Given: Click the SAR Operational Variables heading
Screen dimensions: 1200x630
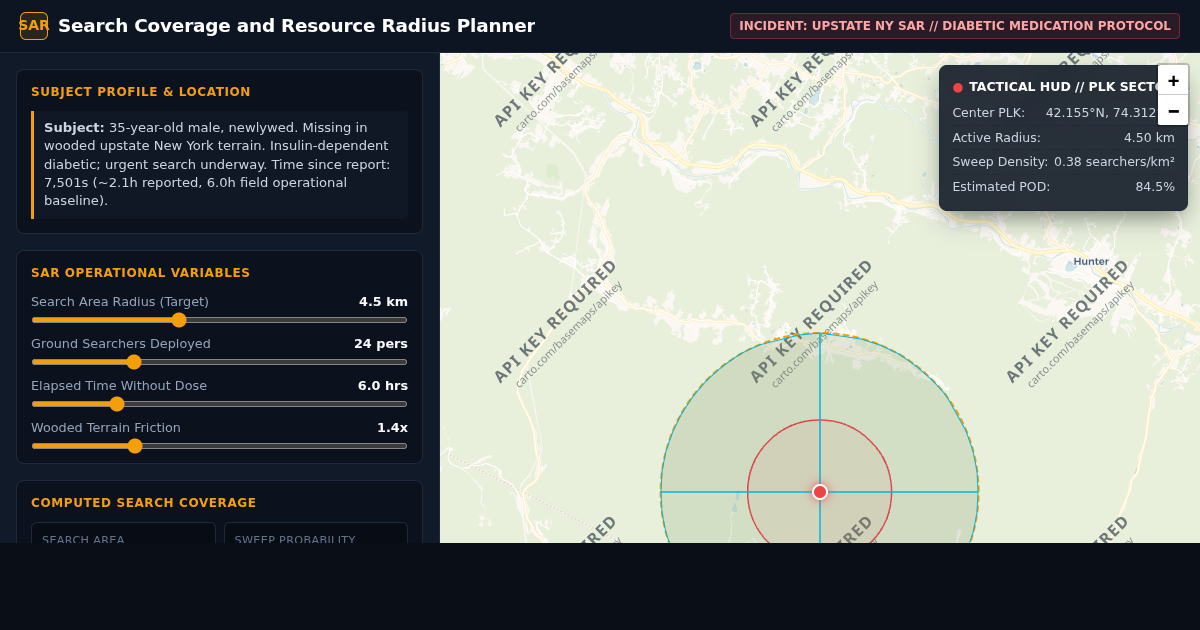Looking at the screenshot, I should point(141,273).
